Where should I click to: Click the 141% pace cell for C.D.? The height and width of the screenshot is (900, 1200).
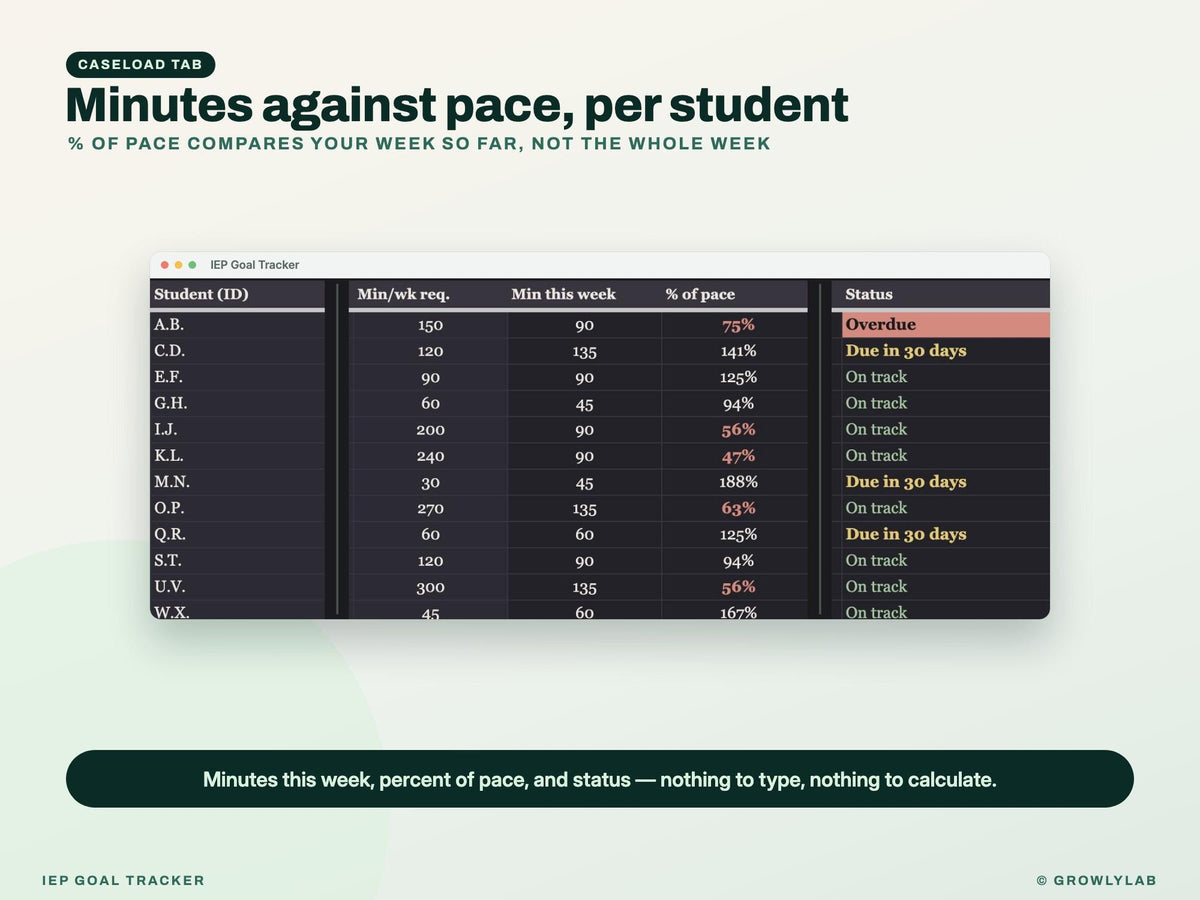[734, 351]
